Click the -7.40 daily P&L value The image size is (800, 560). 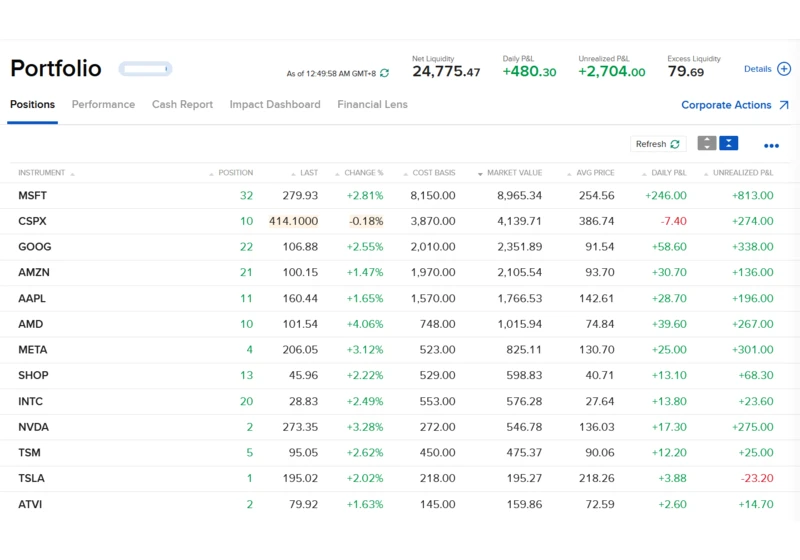point(673,221)
